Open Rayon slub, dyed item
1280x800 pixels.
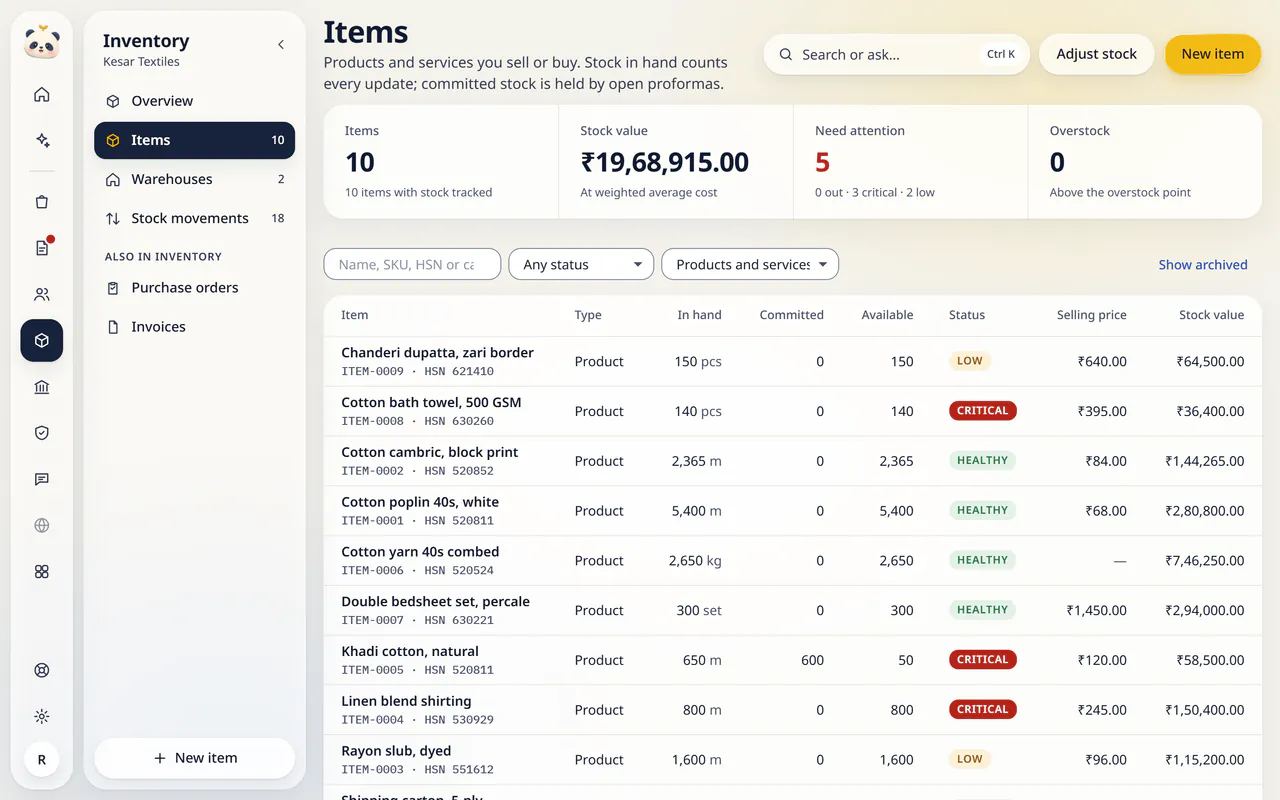click(x=793, y=760)
